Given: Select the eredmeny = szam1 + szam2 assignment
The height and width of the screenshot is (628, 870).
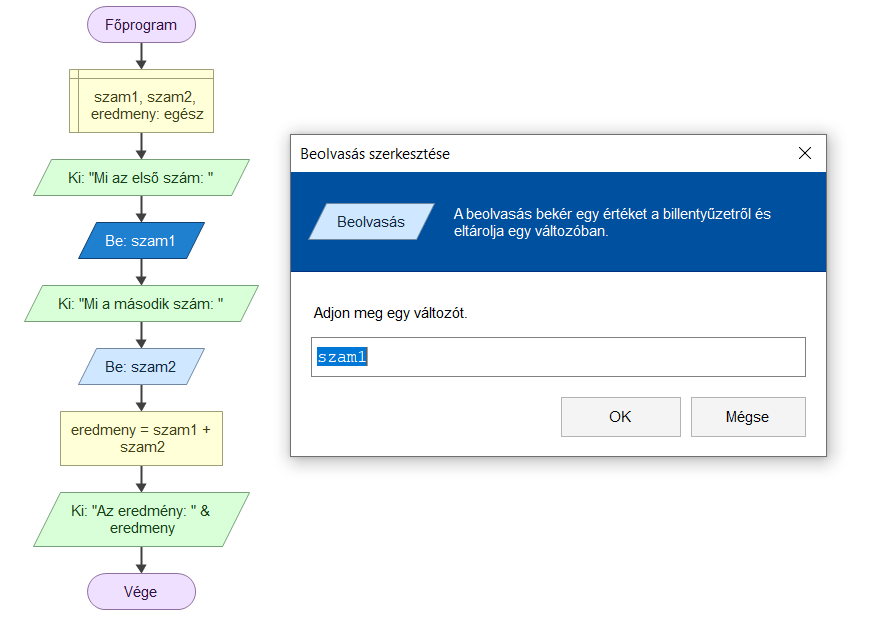Looking at the screenshot, I should point(141,438).
